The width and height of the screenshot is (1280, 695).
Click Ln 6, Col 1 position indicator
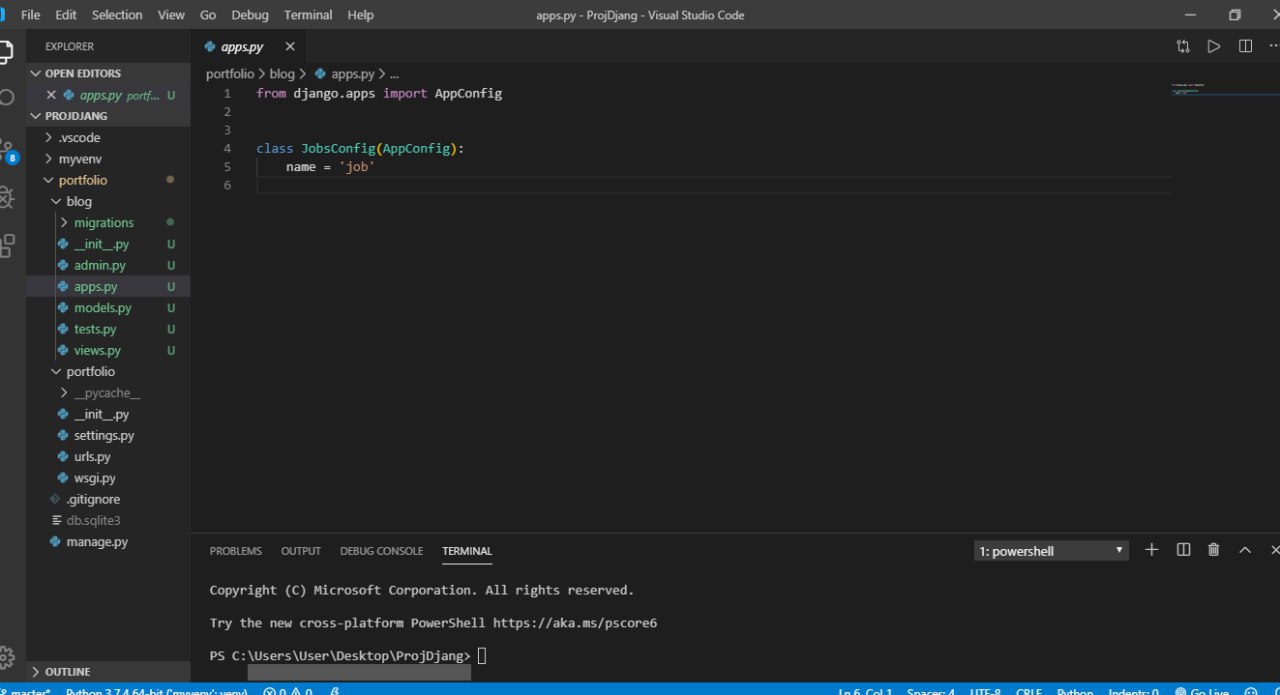[x=866, y=690]
